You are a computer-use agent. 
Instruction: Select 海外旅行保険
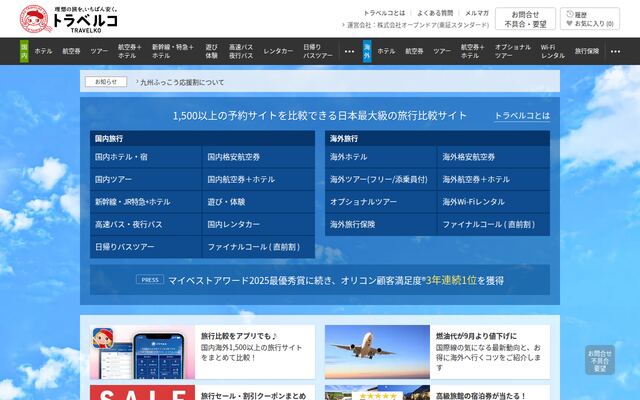(x=381, y=224)
